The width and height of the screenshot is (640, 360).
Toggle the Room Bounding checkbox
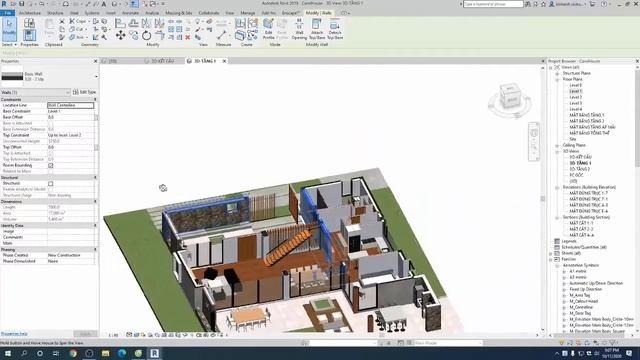(51, 165)
